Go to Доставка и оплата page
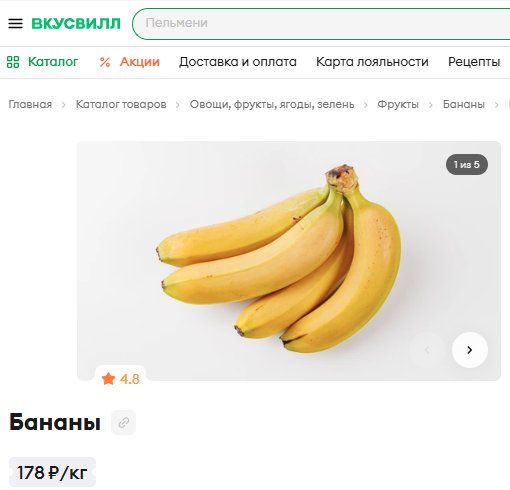The image size is (510, 490). click(x=238, y=62)
